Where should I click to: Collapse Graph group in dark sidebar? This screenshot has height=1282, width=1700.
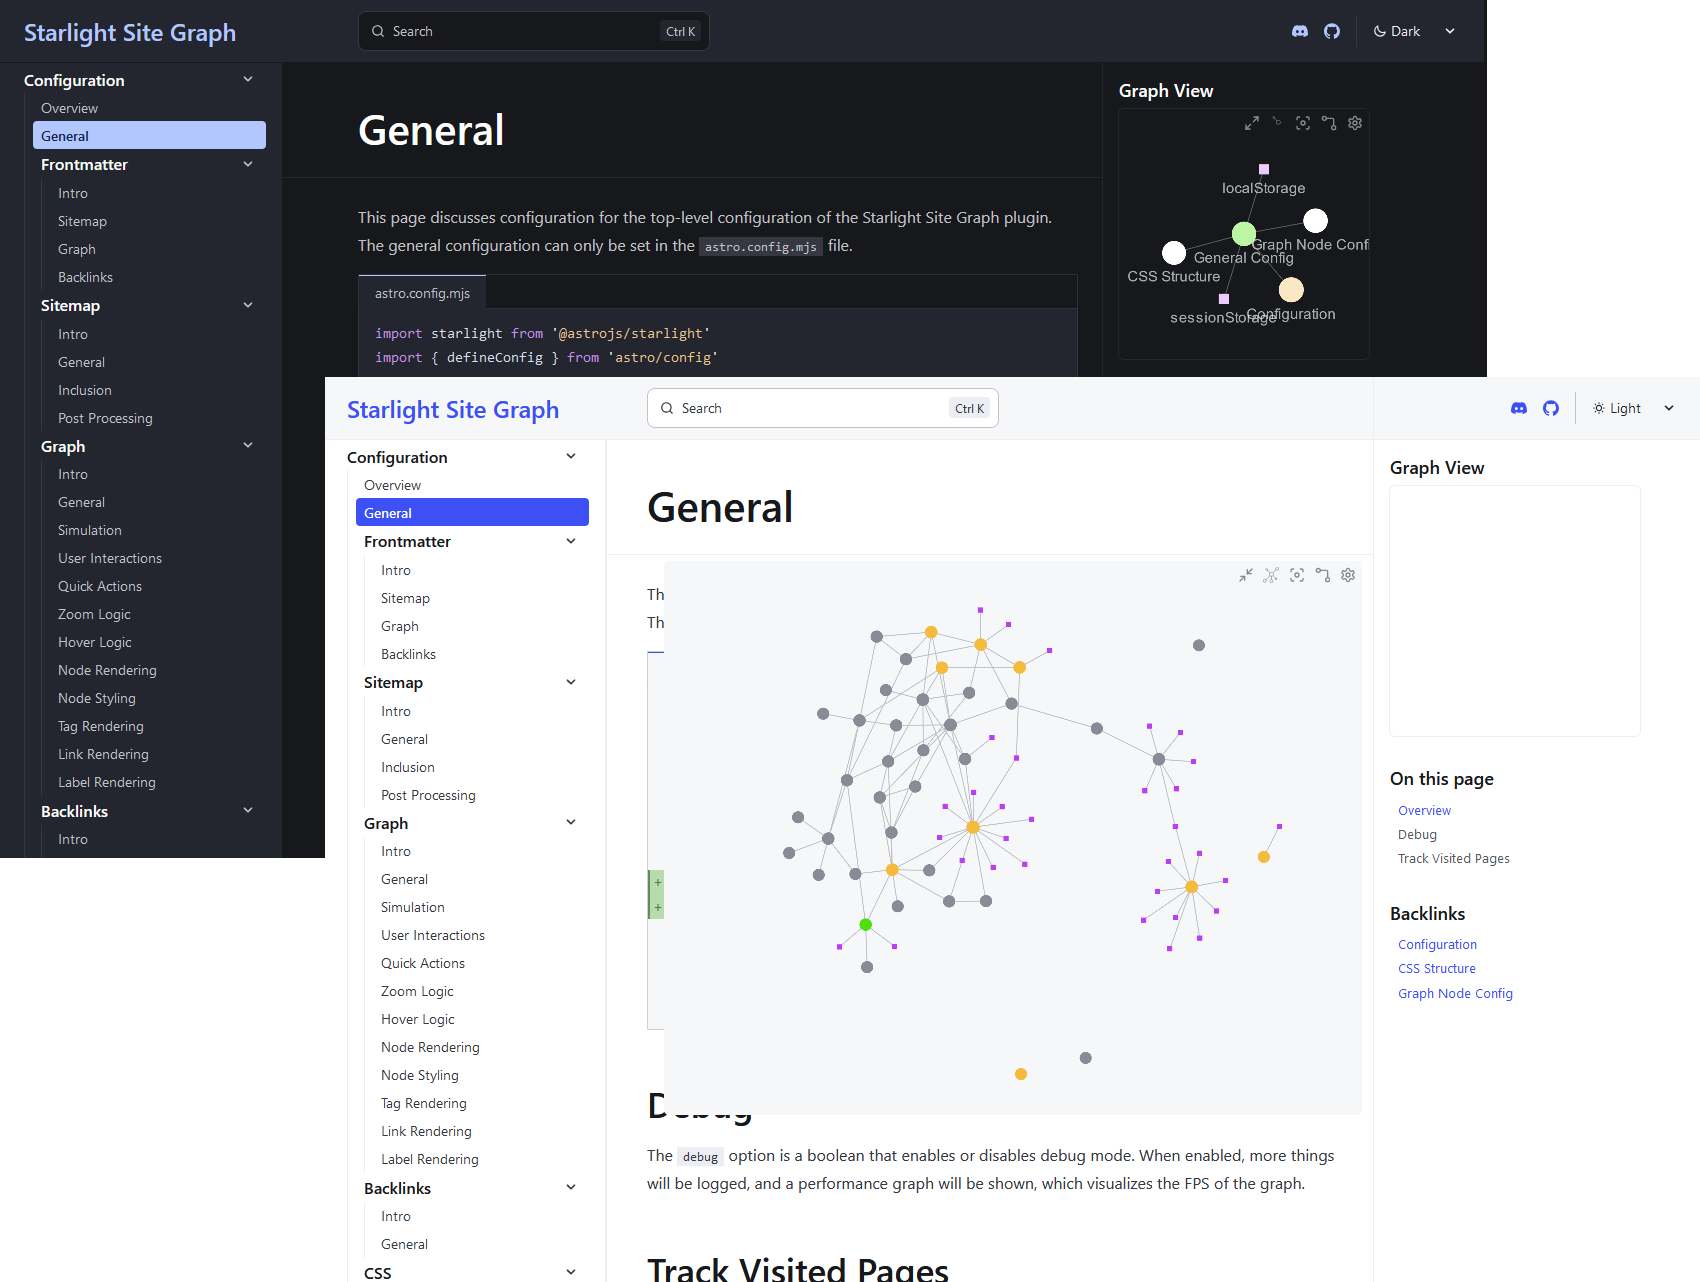[248, 446]
